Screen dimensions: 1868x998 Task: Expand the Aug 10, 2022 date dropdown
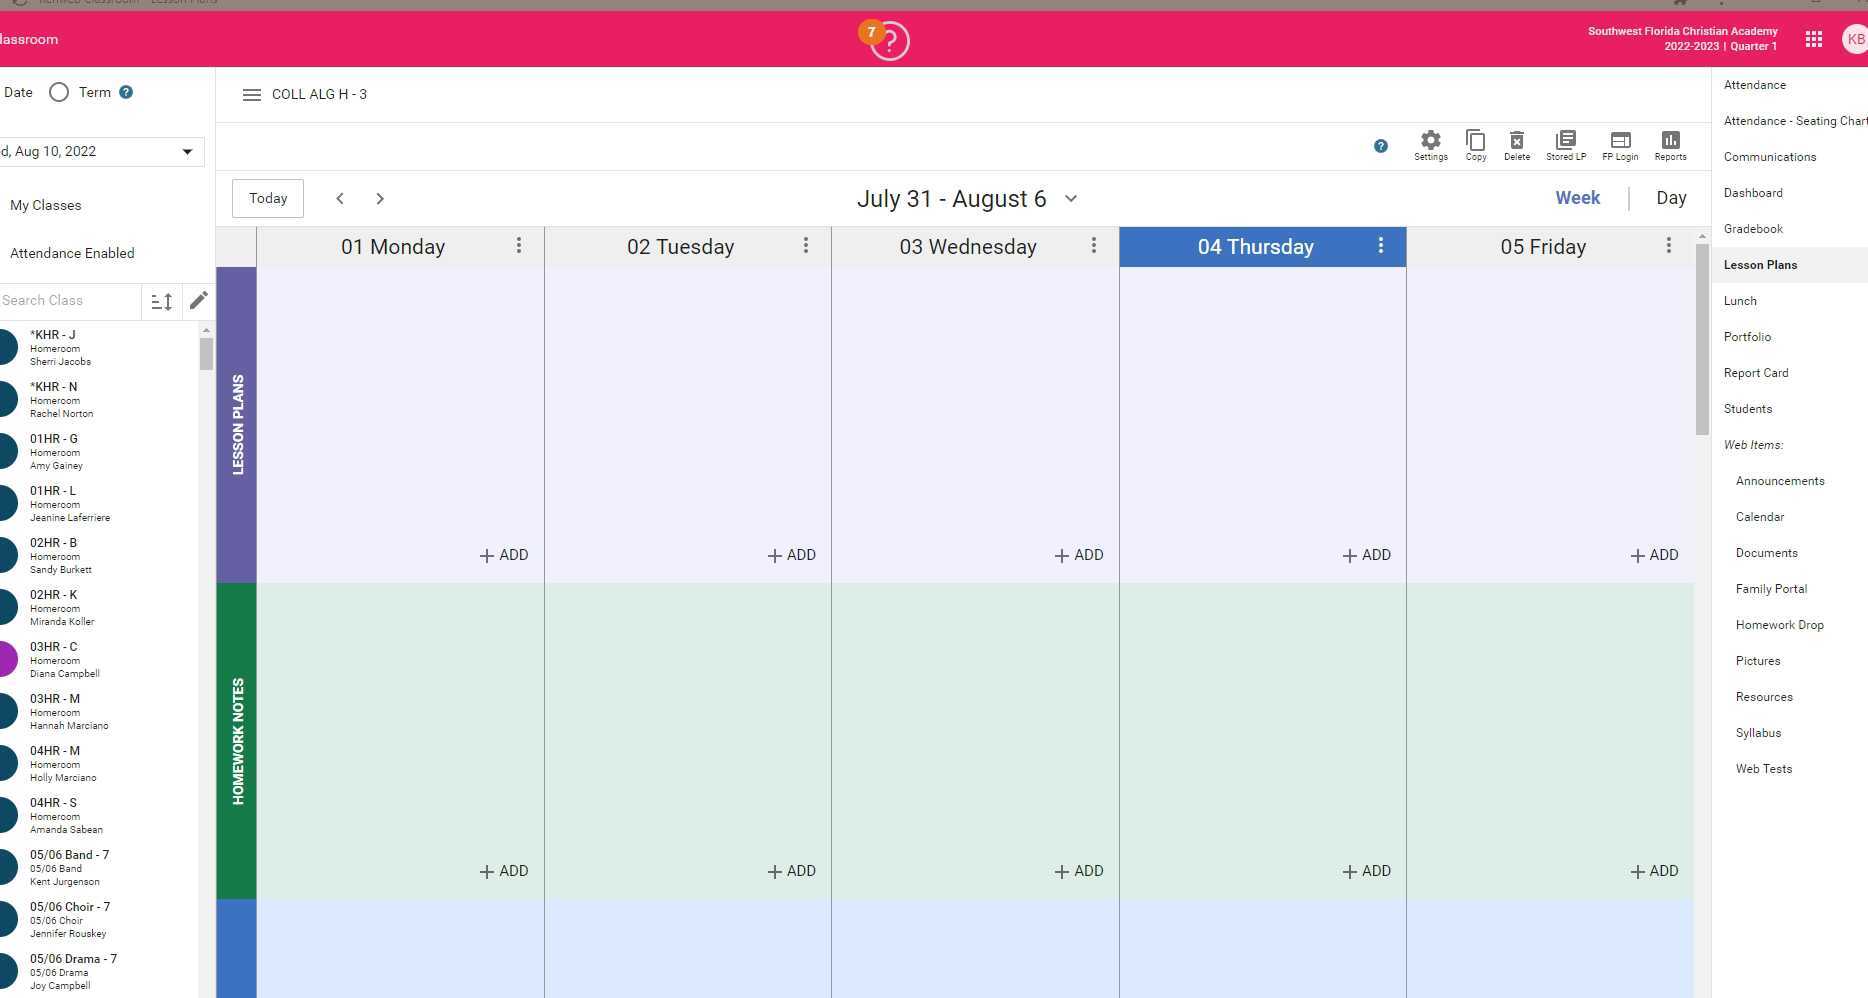[187, 152]
